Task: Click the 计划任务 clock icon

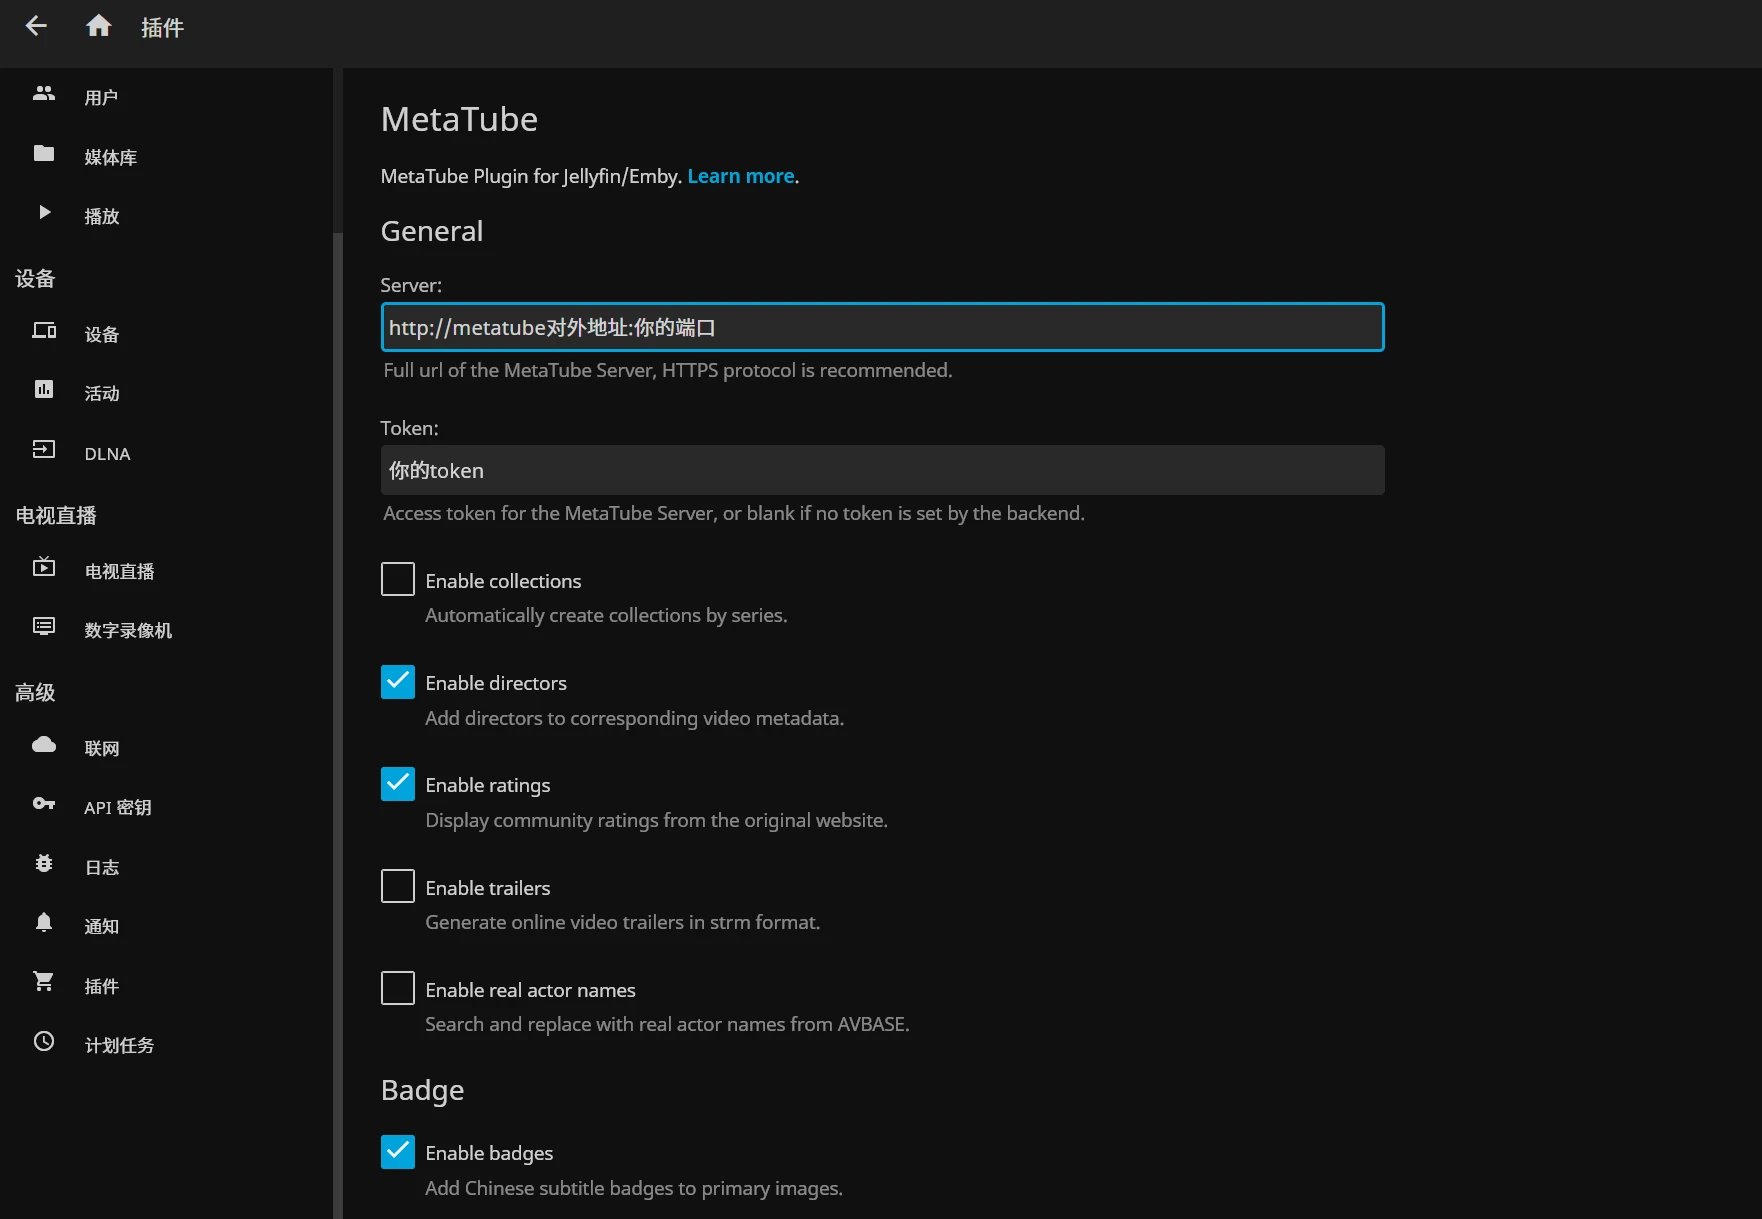Action: pos(44,1042)
